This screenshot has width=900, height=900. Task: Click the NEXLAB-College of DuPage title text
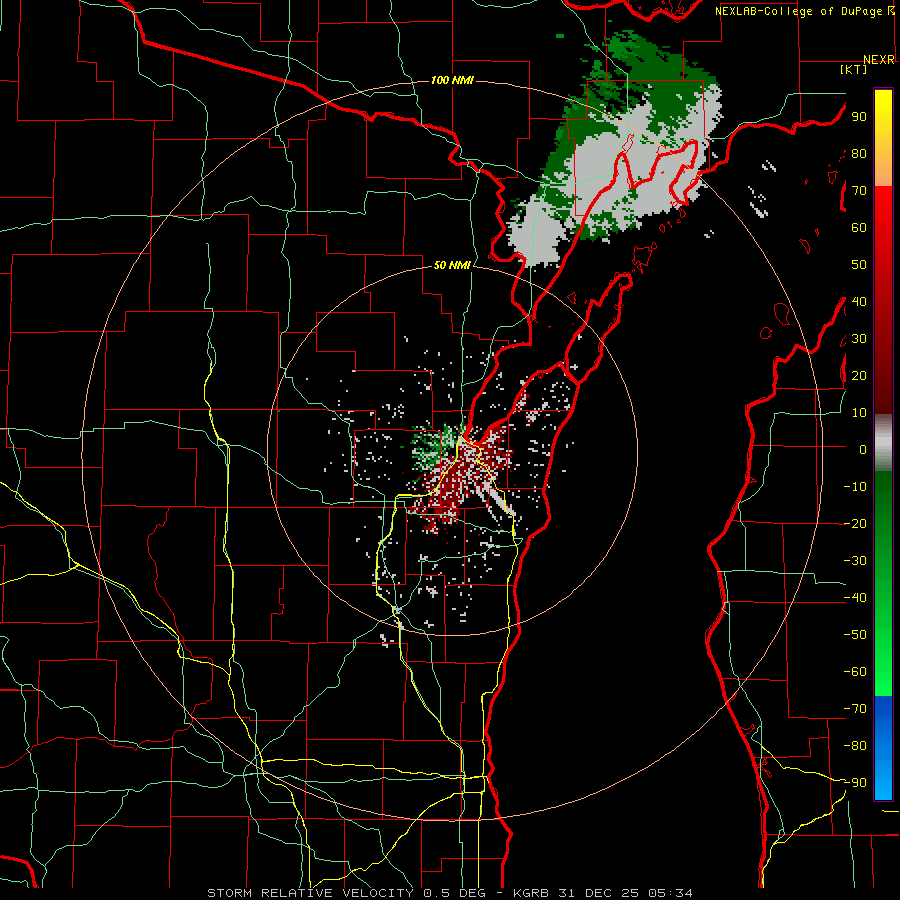coord(800,11)
